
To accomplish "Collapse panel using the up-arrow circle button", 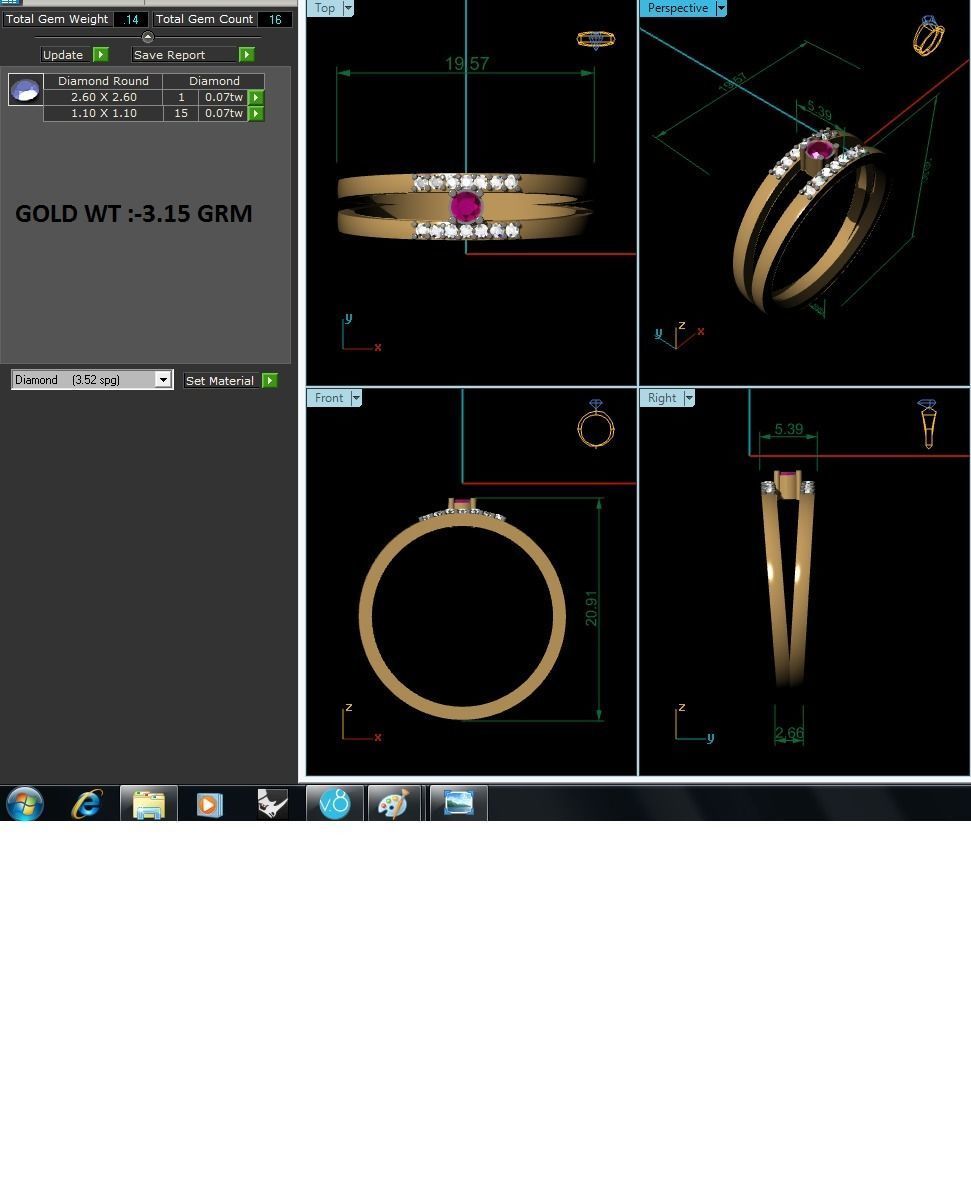I will click(148, 37).
